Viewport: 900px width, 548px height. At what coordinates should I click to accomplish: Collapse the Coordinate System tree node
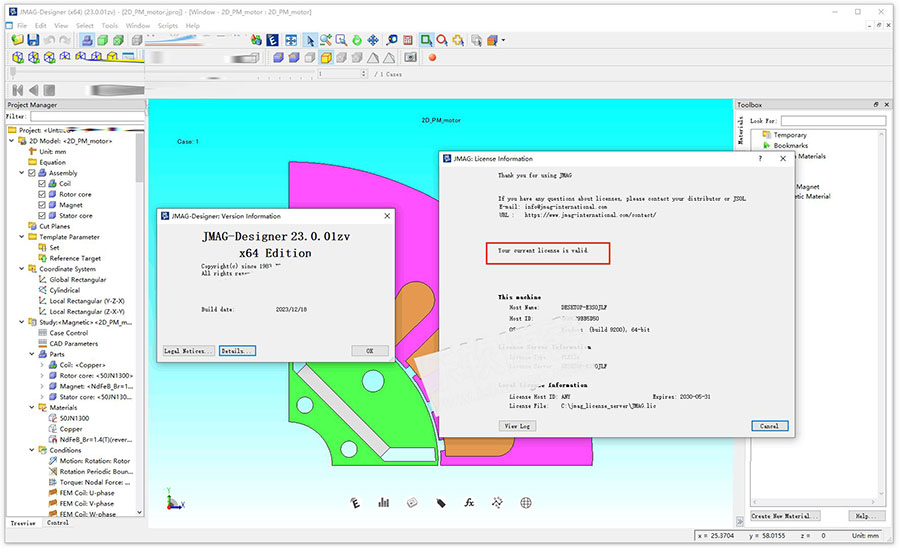(21, 269)
